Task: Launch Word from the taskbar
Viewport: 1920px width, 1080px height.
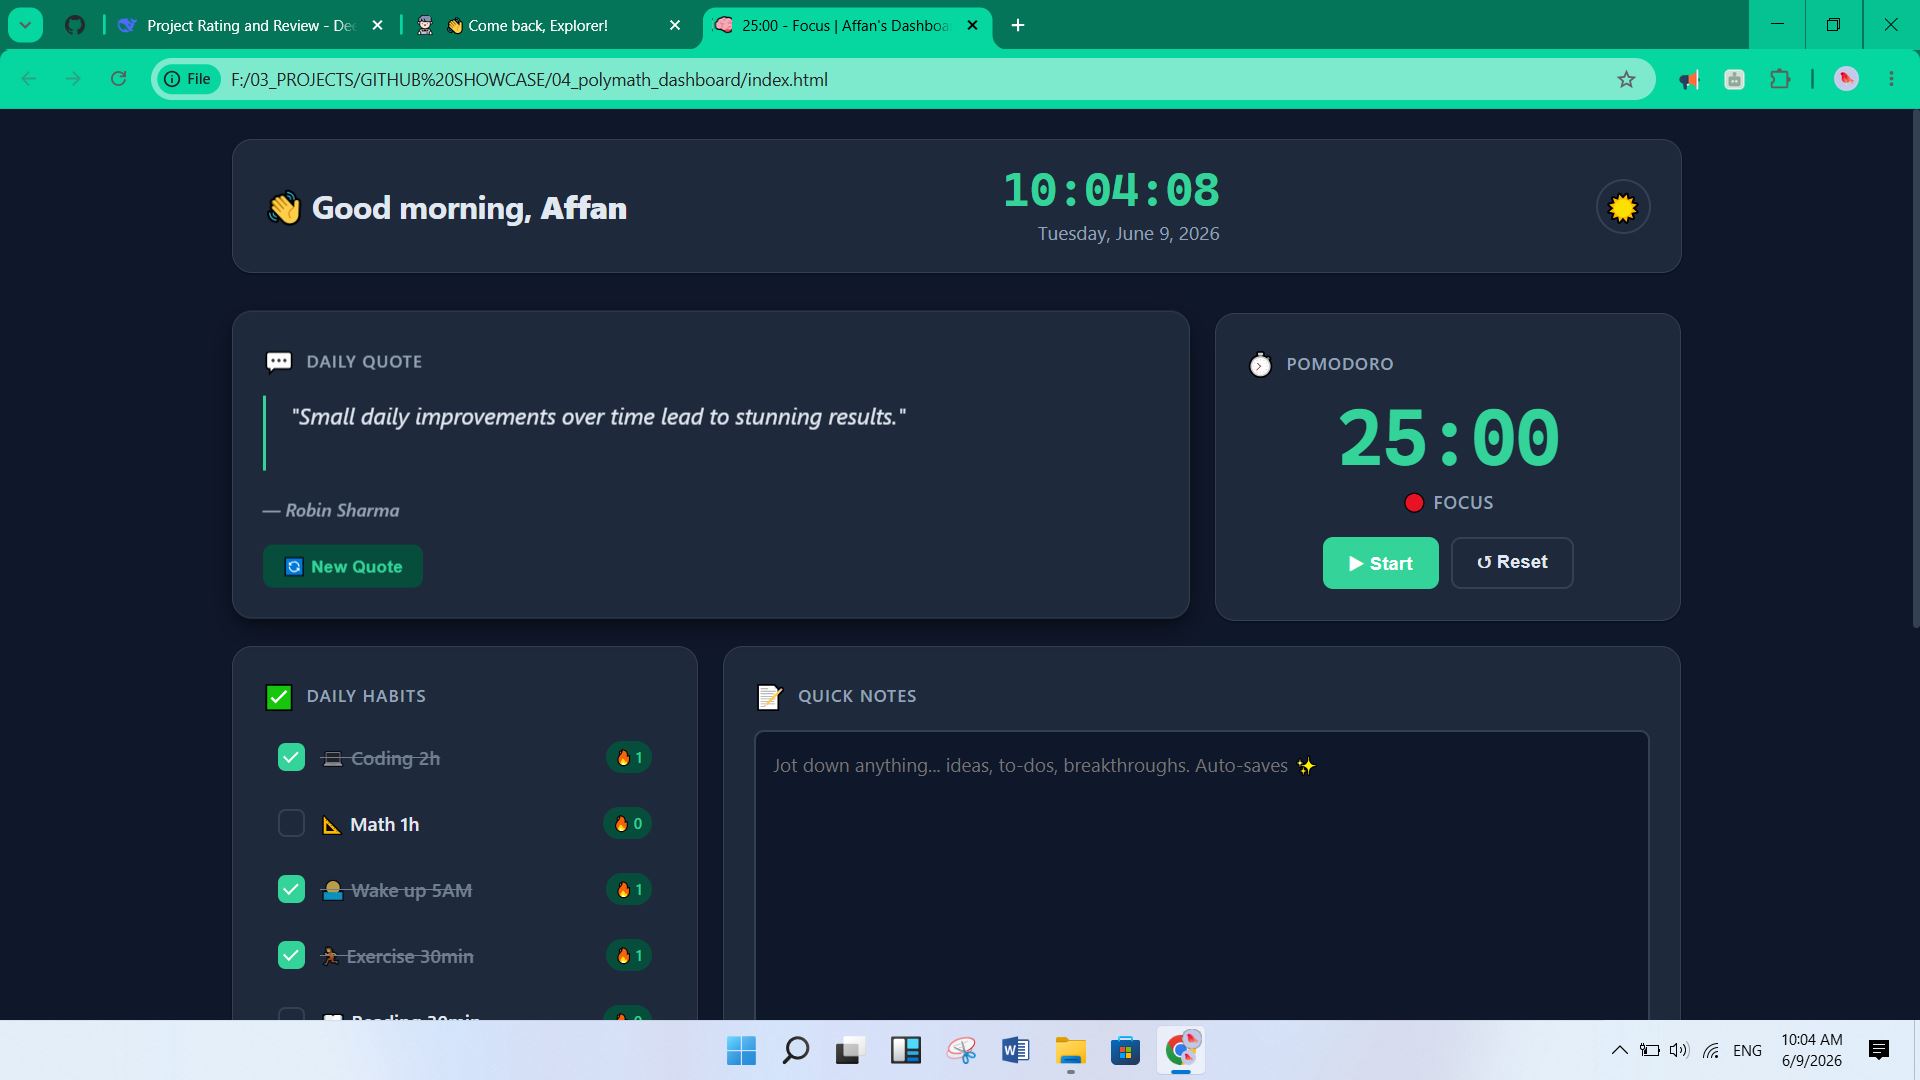Action: tap(1015, 1050)
